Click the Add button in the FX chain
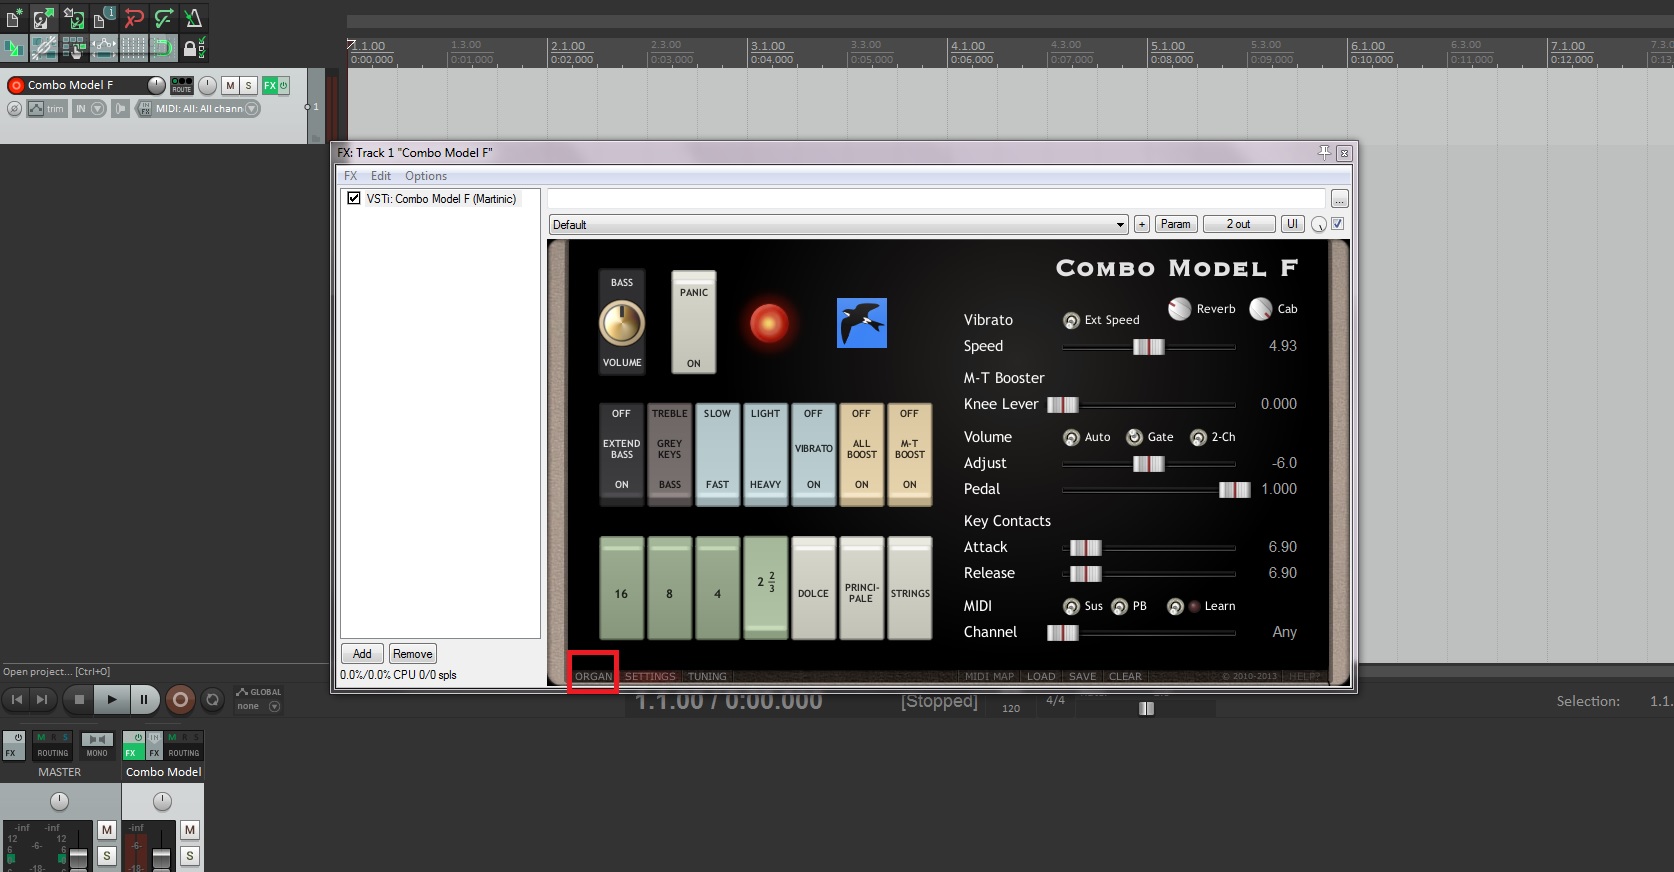The width and height of the screenshot is (1674, 872). (362, 654)
